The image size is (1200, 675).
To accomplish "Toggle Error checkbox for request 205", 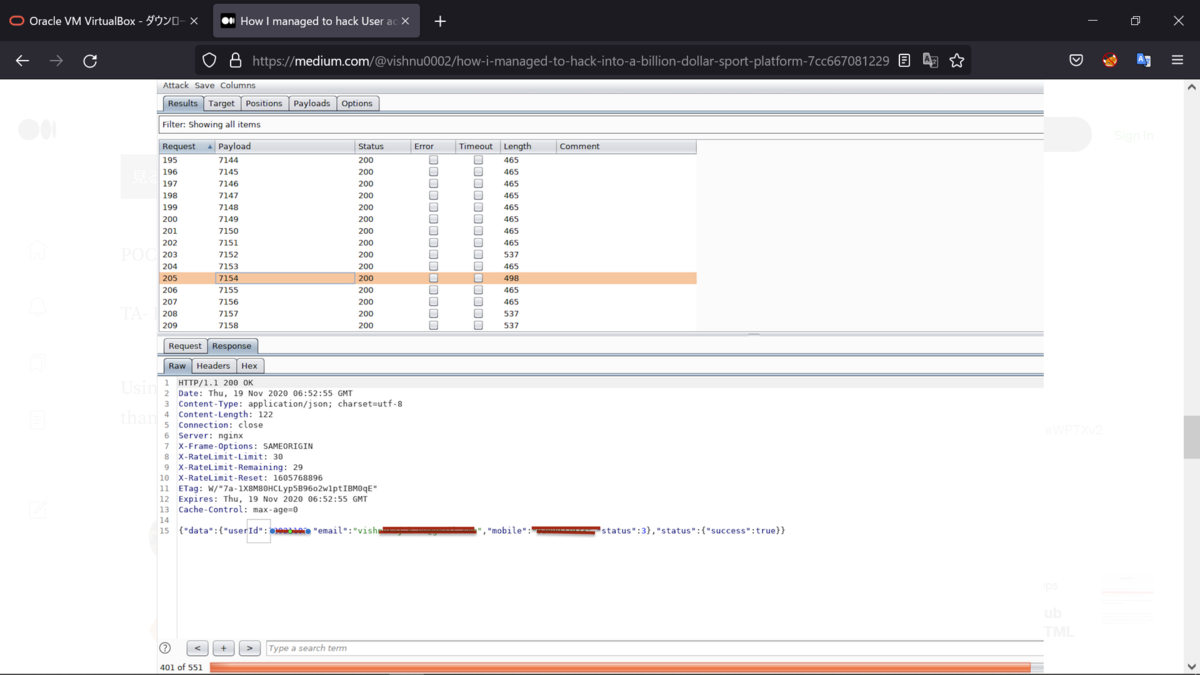I will tap(433, 278).
